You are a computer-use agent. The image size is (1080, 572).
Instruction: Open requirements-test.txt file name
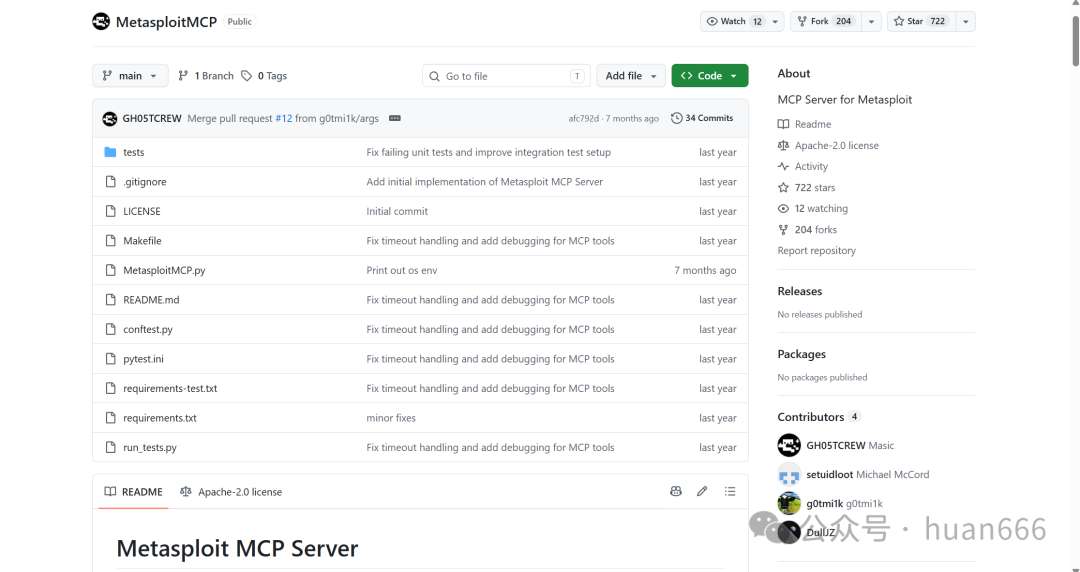click(170, 389)
